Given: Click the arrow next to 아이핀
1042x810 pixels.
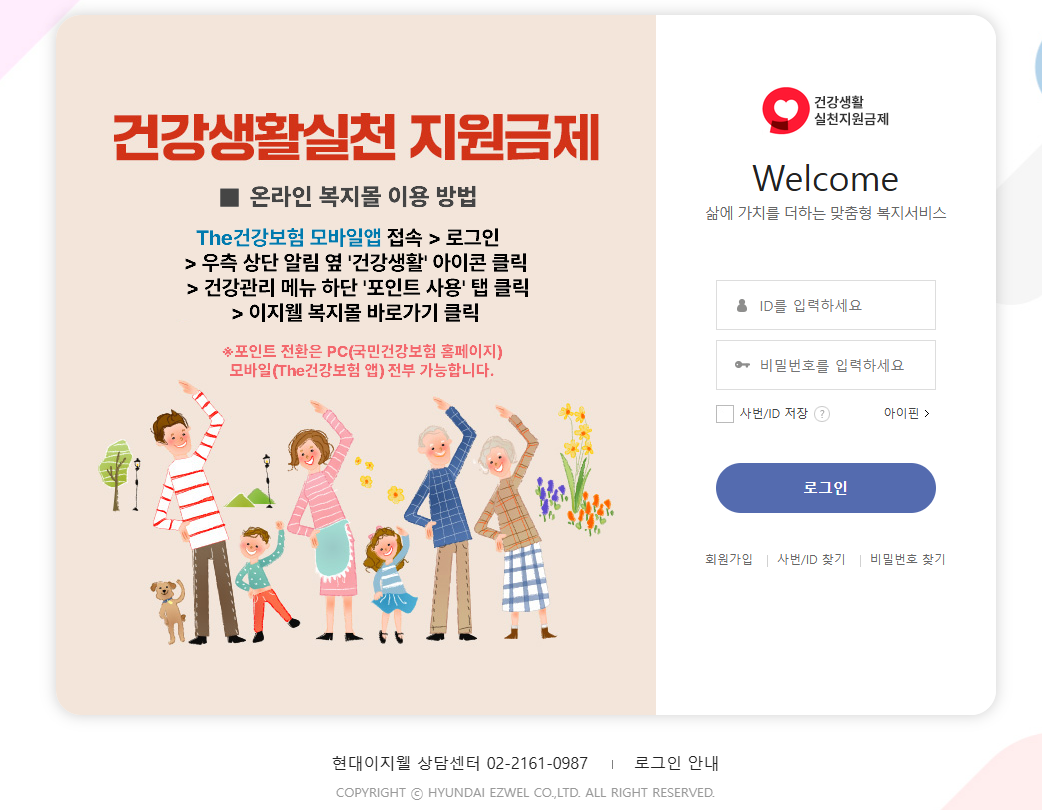Looking at the screenshot, I should point(927,413).
